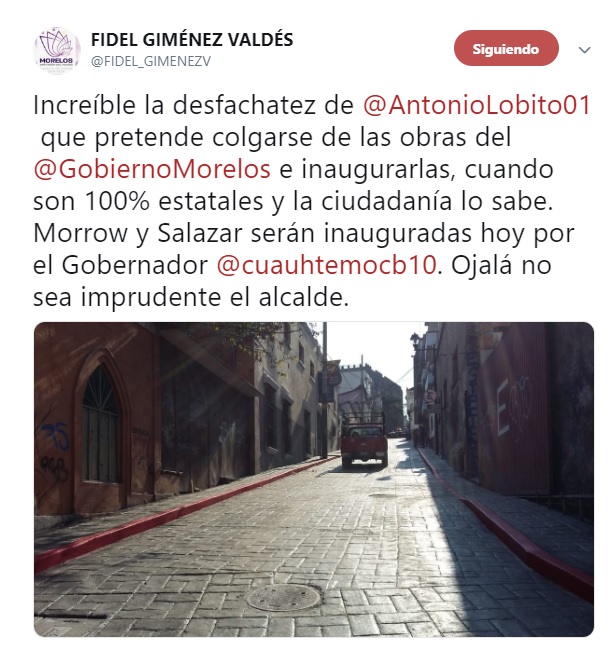Click the street lamp in the photo
The height and width of the screenshot is (649, 611).
click(415, 341)
